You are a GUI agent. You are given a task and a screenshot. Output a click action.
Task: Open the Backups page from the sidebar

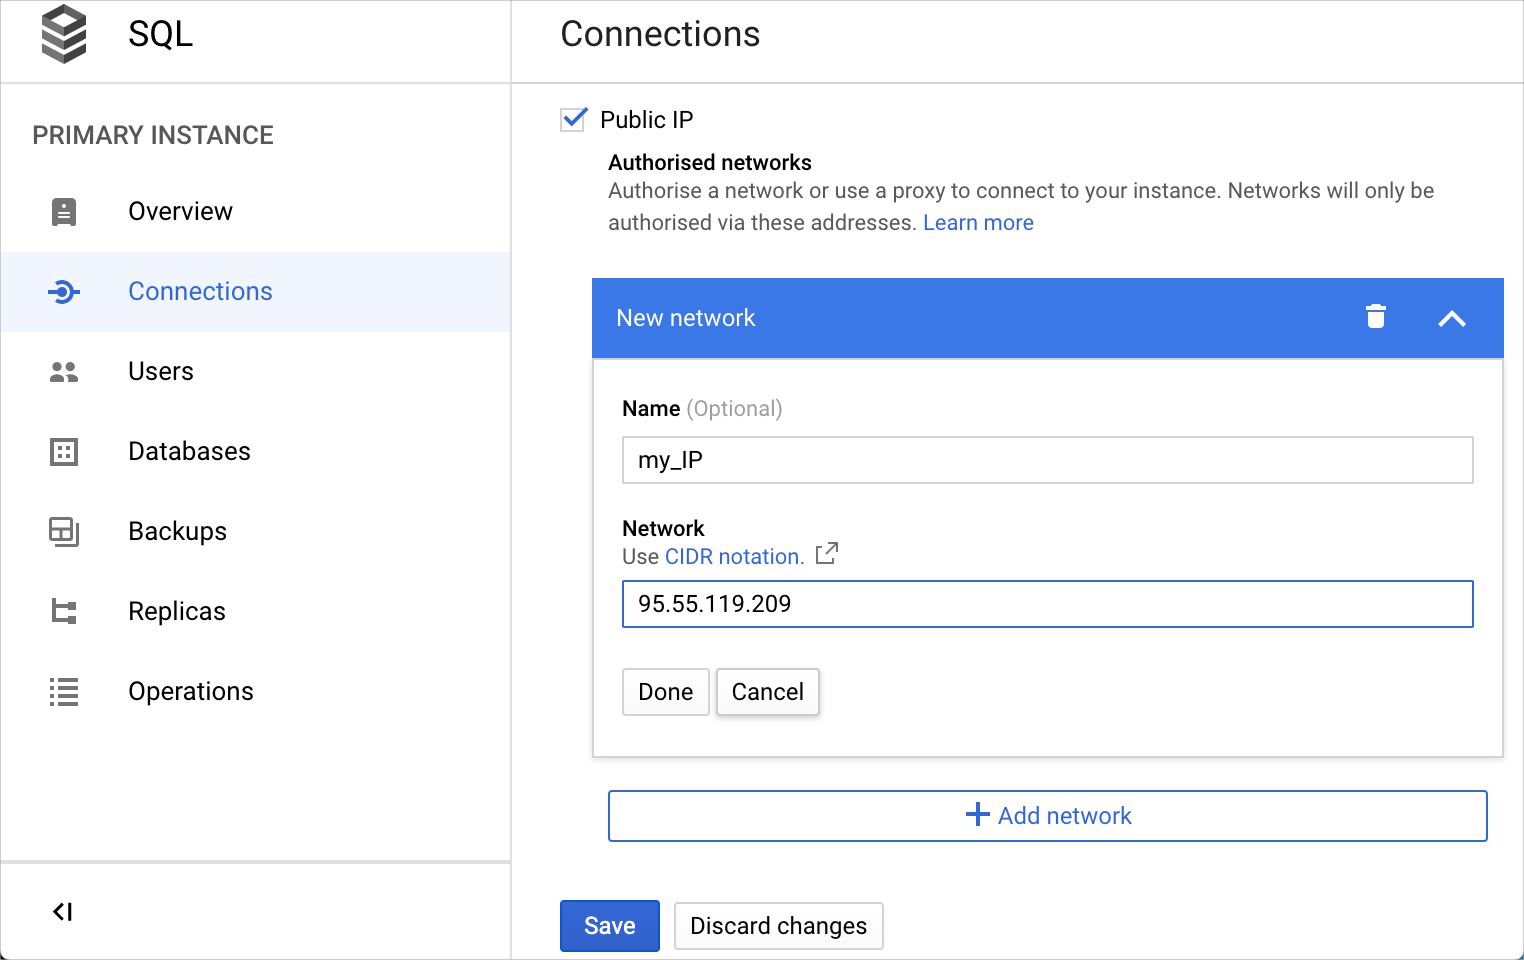coord(177,531)
